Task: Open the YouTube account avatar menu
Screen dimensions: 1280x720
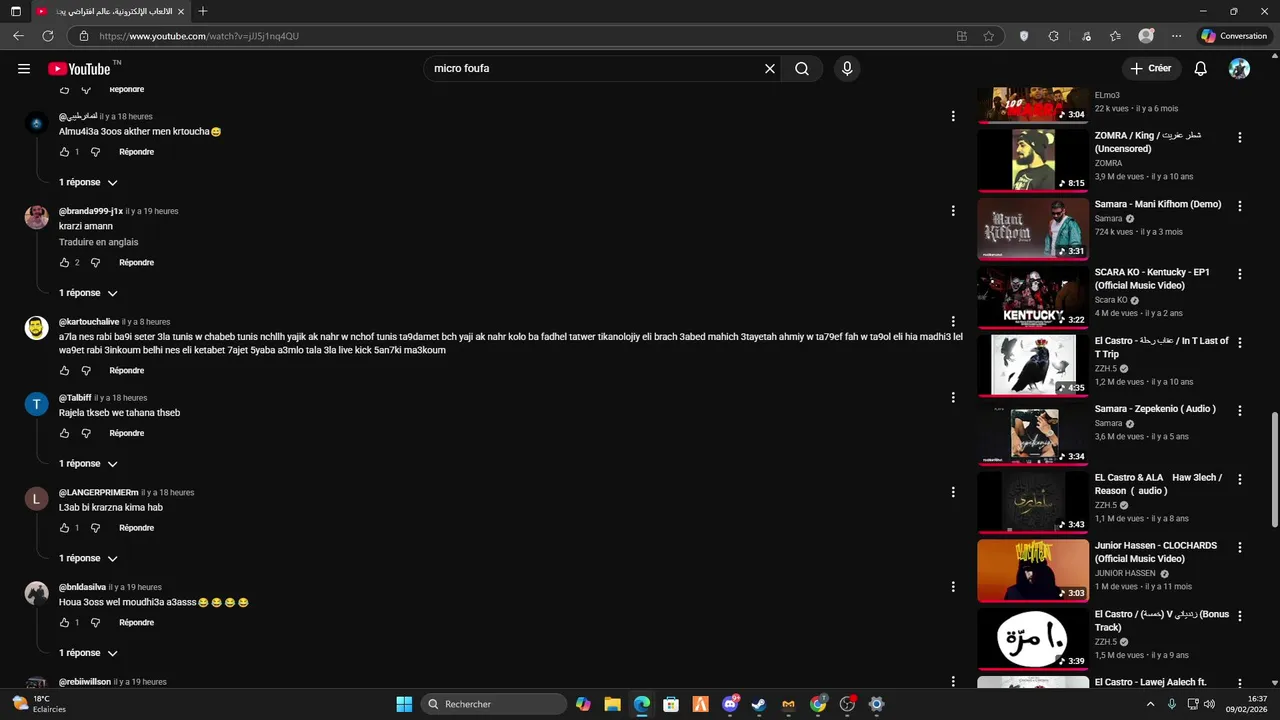Action: point(1239,69)
